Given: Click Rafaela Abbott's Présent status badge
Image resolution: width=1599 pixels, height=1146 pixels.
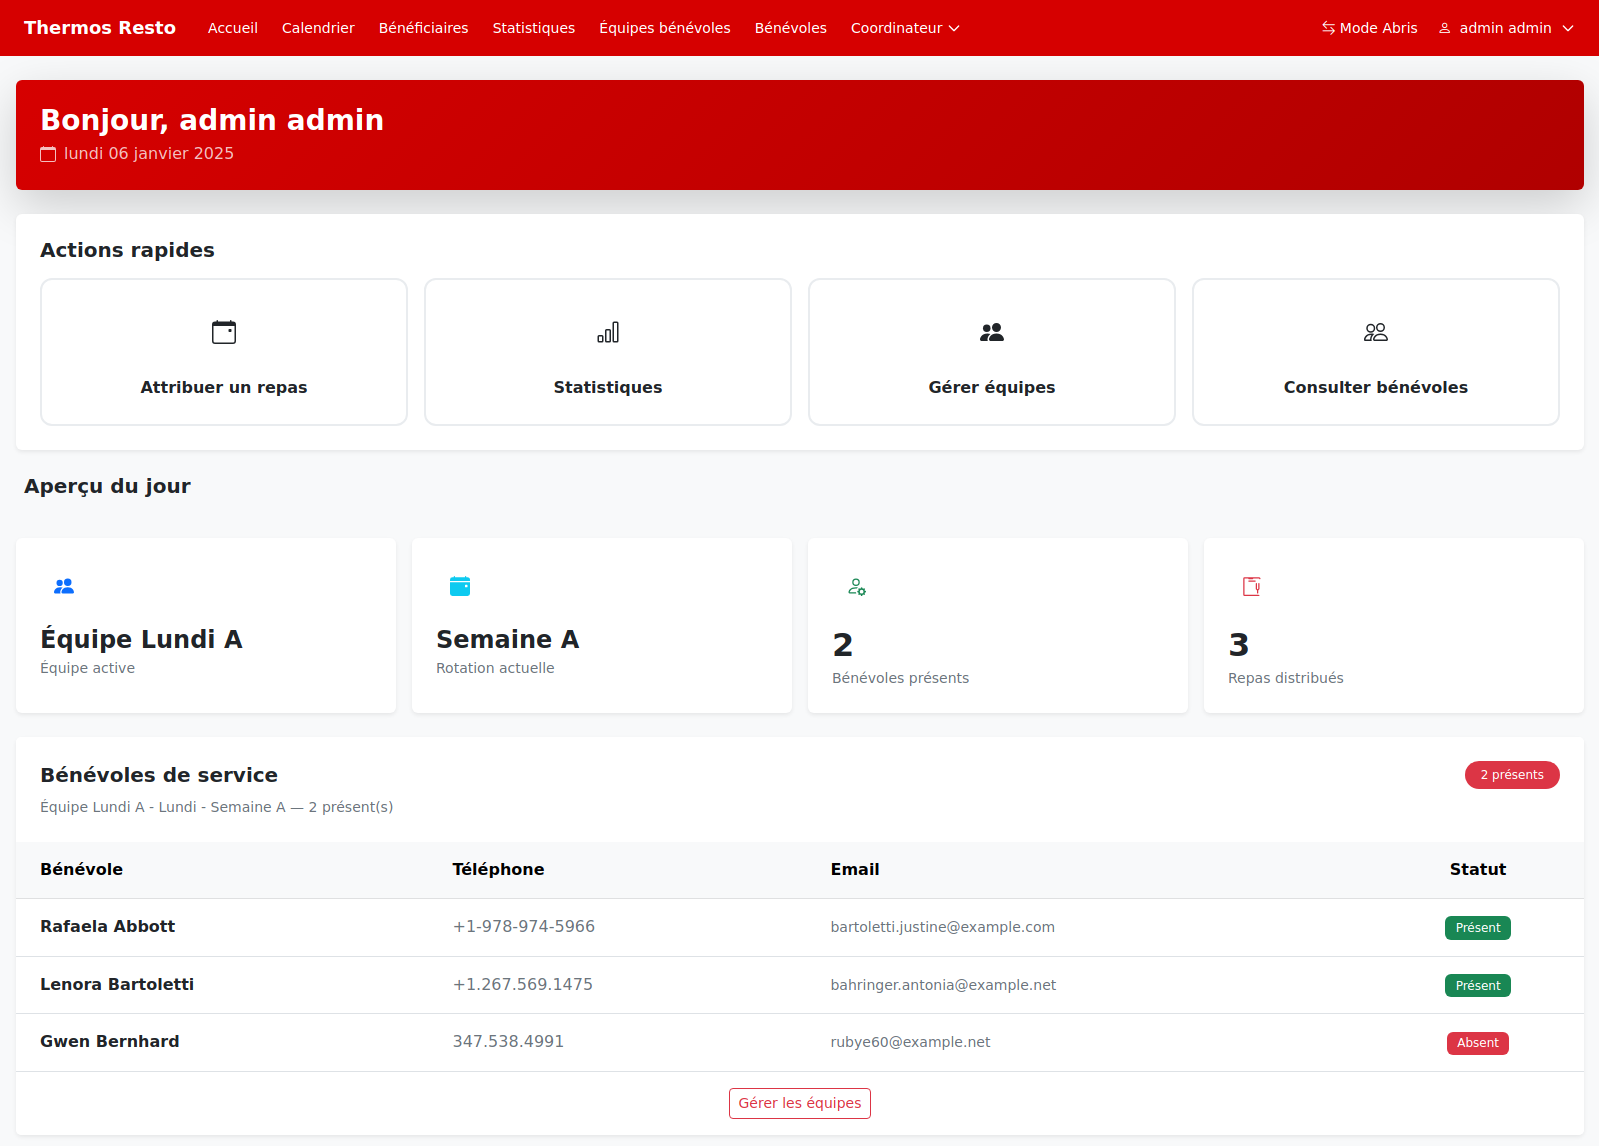Looking at the screenshot, I should pyautogui.click(x=1478, y=928).
